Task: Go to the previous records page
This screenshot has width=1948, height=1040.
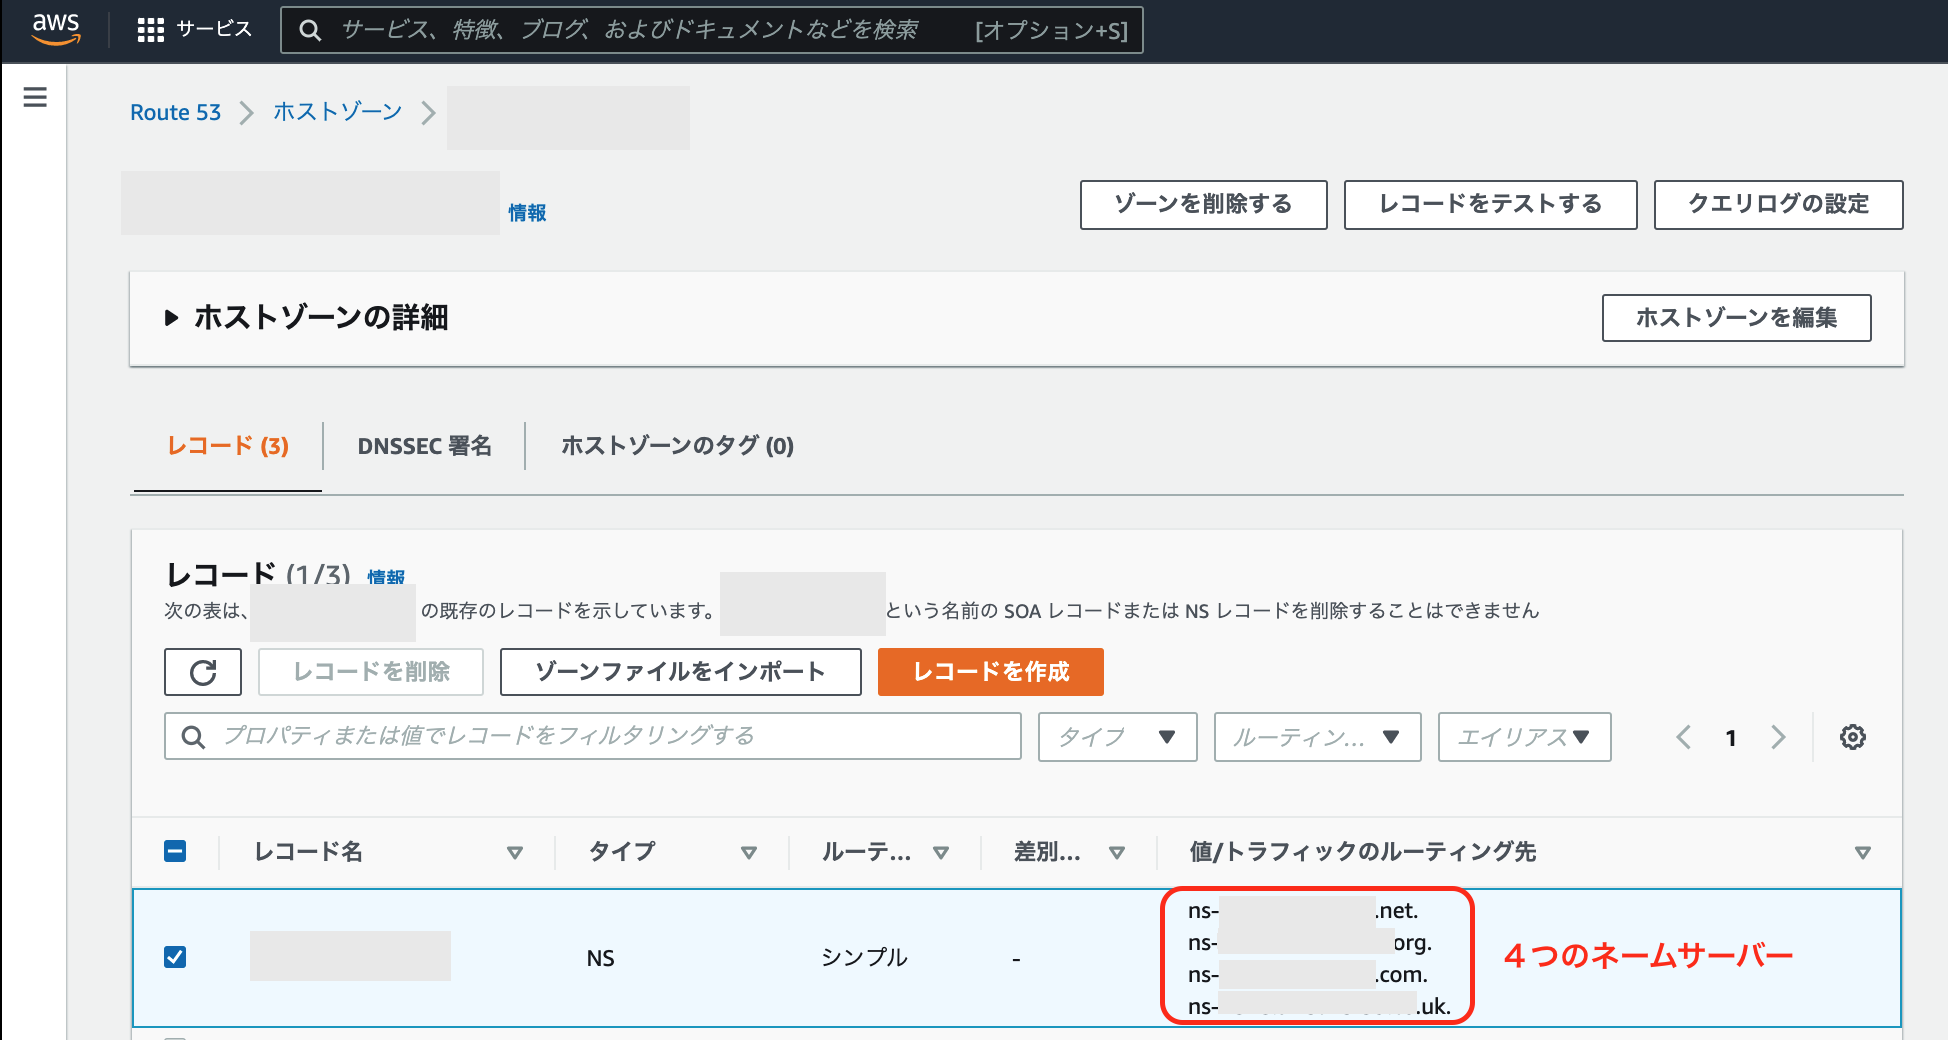Action: (x=1683, y=737)
